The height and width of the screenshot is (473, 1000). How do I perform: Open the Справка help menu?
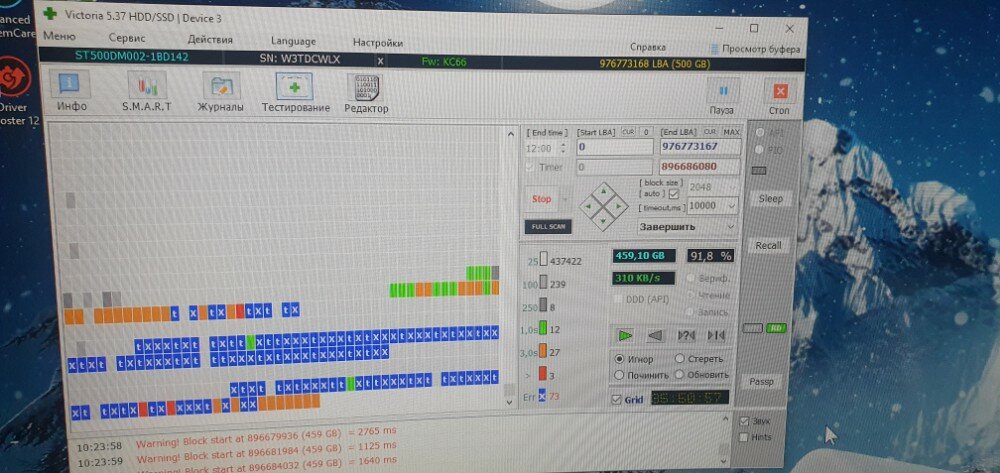647,47
